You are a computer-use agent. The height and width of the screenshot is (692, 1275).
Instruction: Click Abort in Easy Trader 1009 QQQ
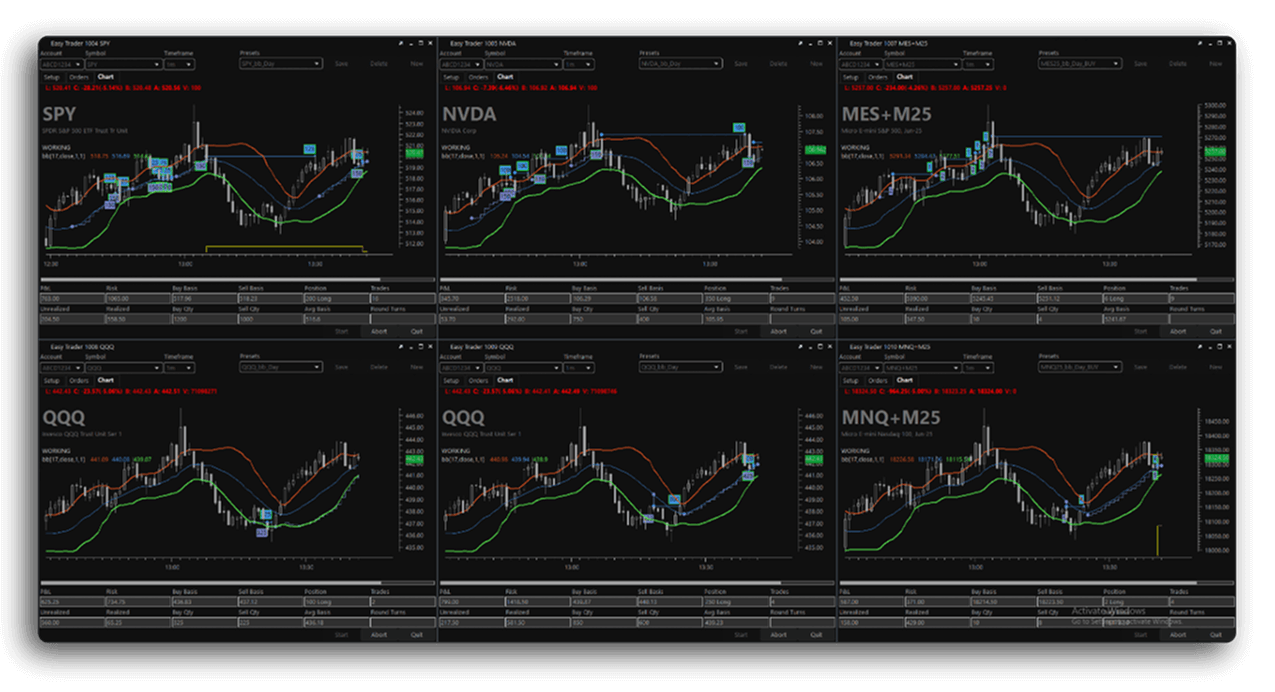[x=778, y=634]
